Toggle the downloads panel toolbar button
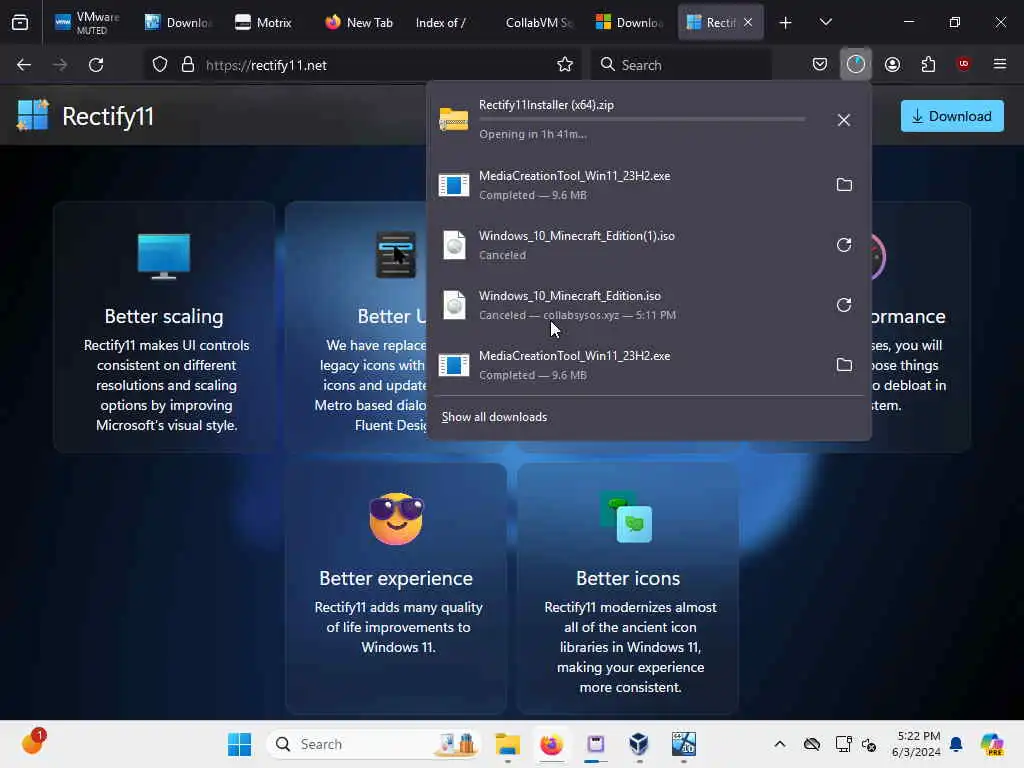This screenshot has height=768, width=1024. 856,64
